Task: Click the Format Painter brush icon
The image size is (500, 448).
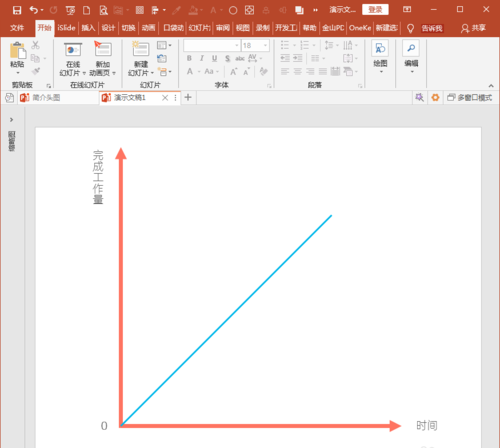Action: 36,71
